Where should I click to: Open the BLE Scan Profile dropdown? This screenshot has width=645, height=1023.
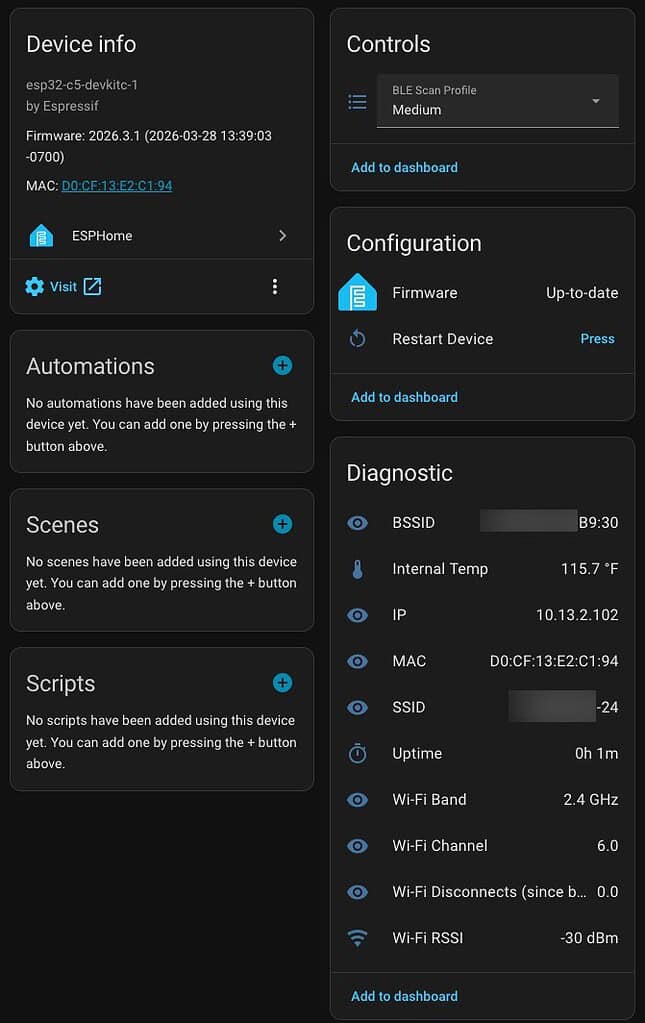pos(497,101)
